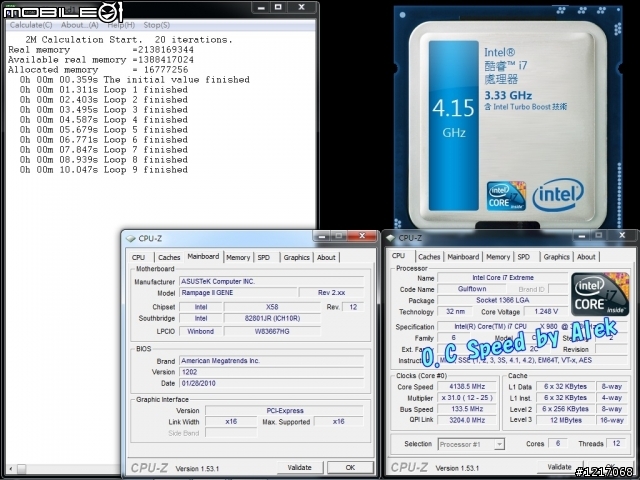Click the Core Voltage value 1.248 V
Viewport: 640px width, 480px height.
(x=546, y=312)
